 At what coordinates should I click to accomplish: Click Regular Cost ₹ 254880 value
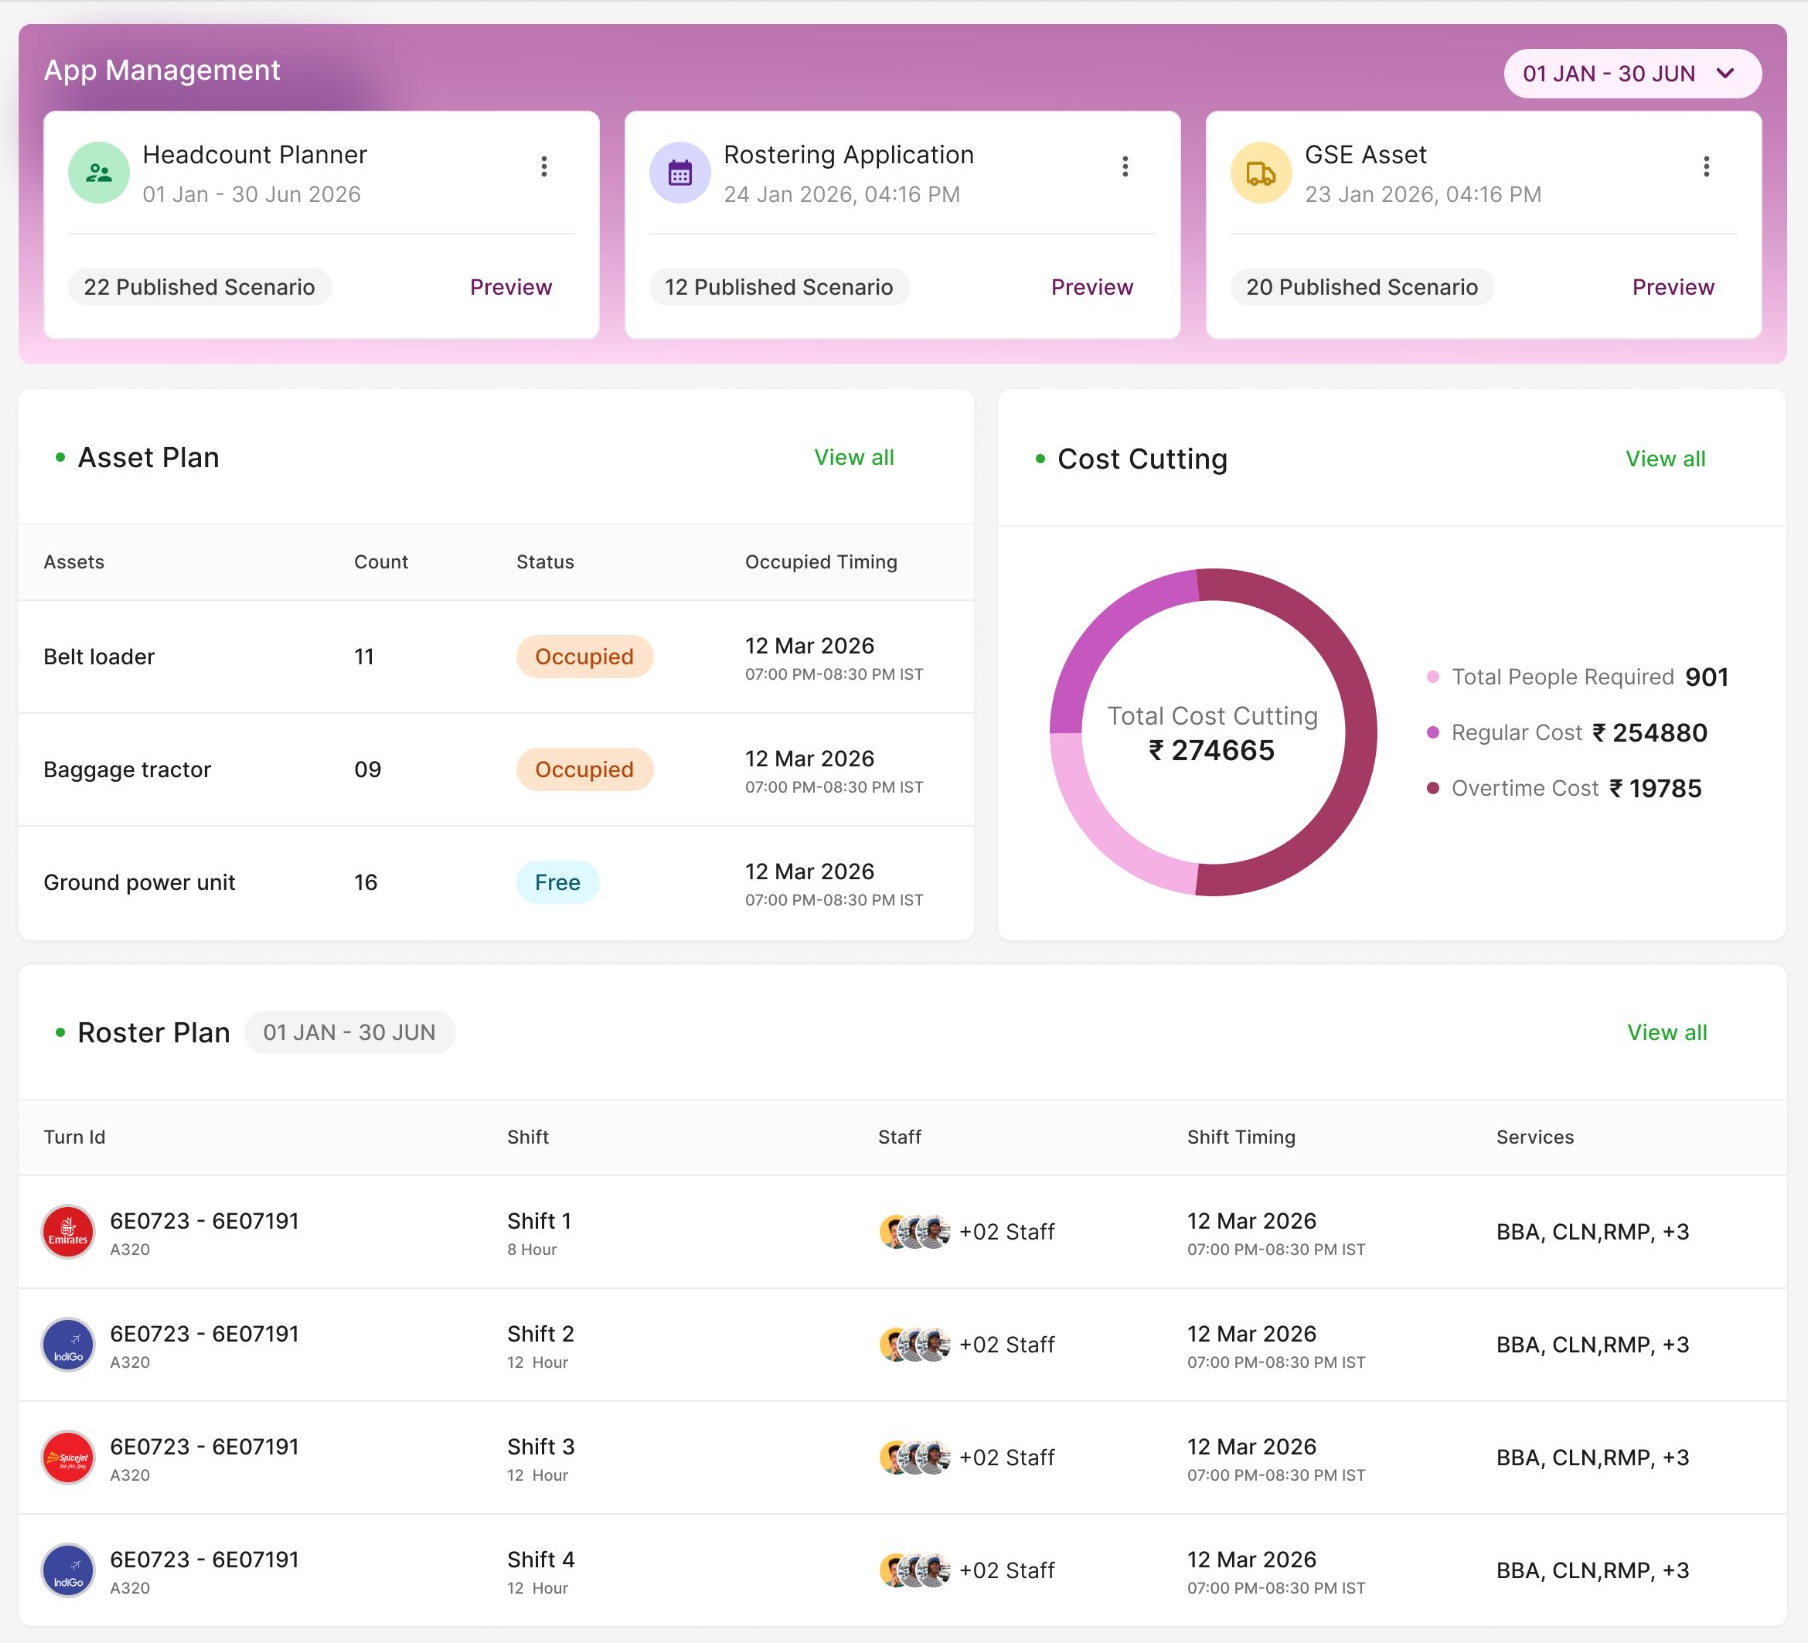(x=1650, y=733)
